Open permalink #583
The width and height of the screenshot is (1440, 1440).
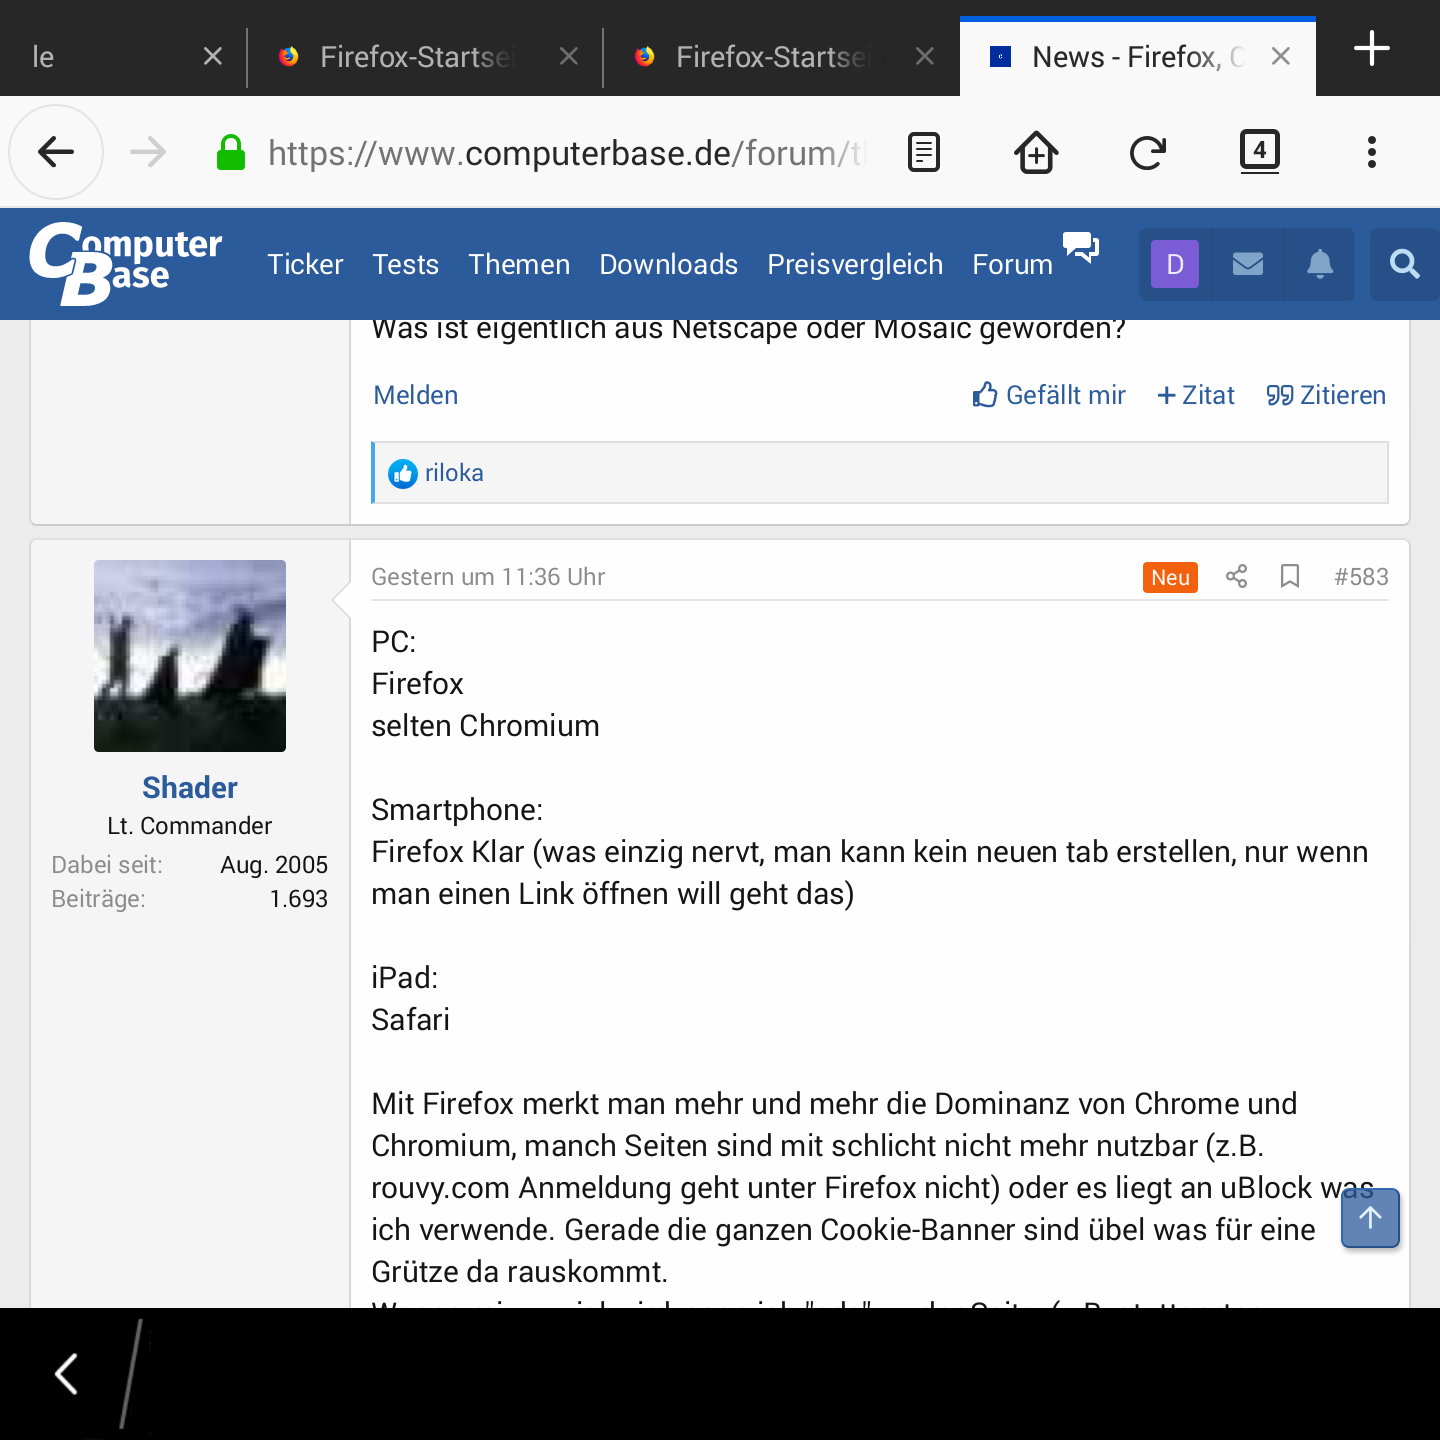click(x=1361, y=577)
